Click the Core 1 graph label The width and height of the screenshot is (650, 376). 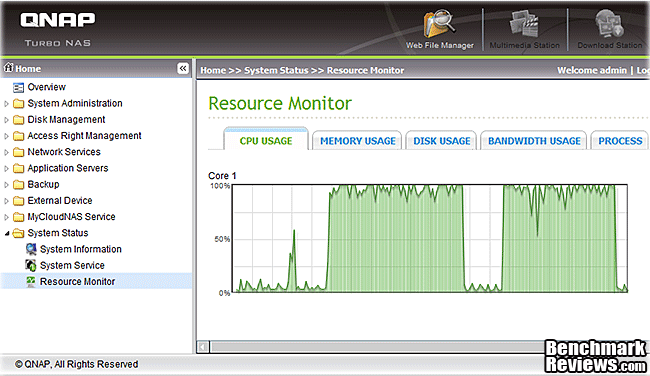pyautogui.click(x=222, y=176)
